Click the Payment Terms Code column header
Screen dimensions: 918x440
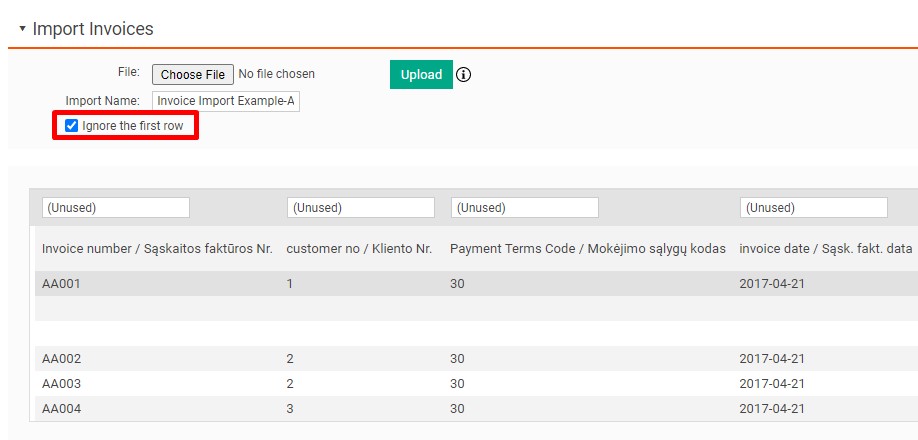pos(588,248)
